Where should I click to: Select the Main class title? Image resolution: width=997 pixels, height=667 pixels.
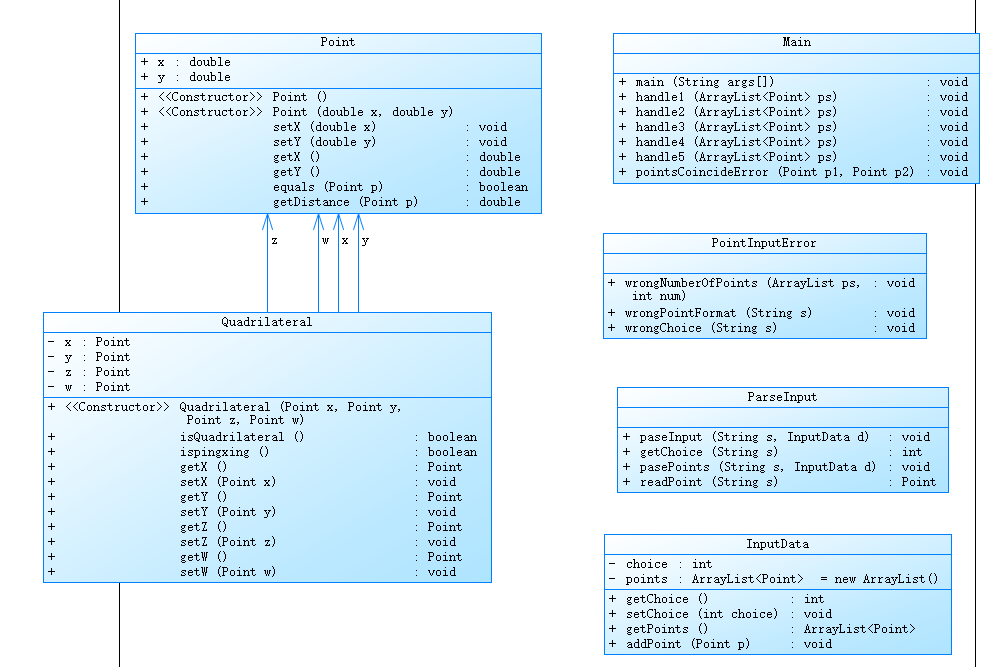[796, 43]
